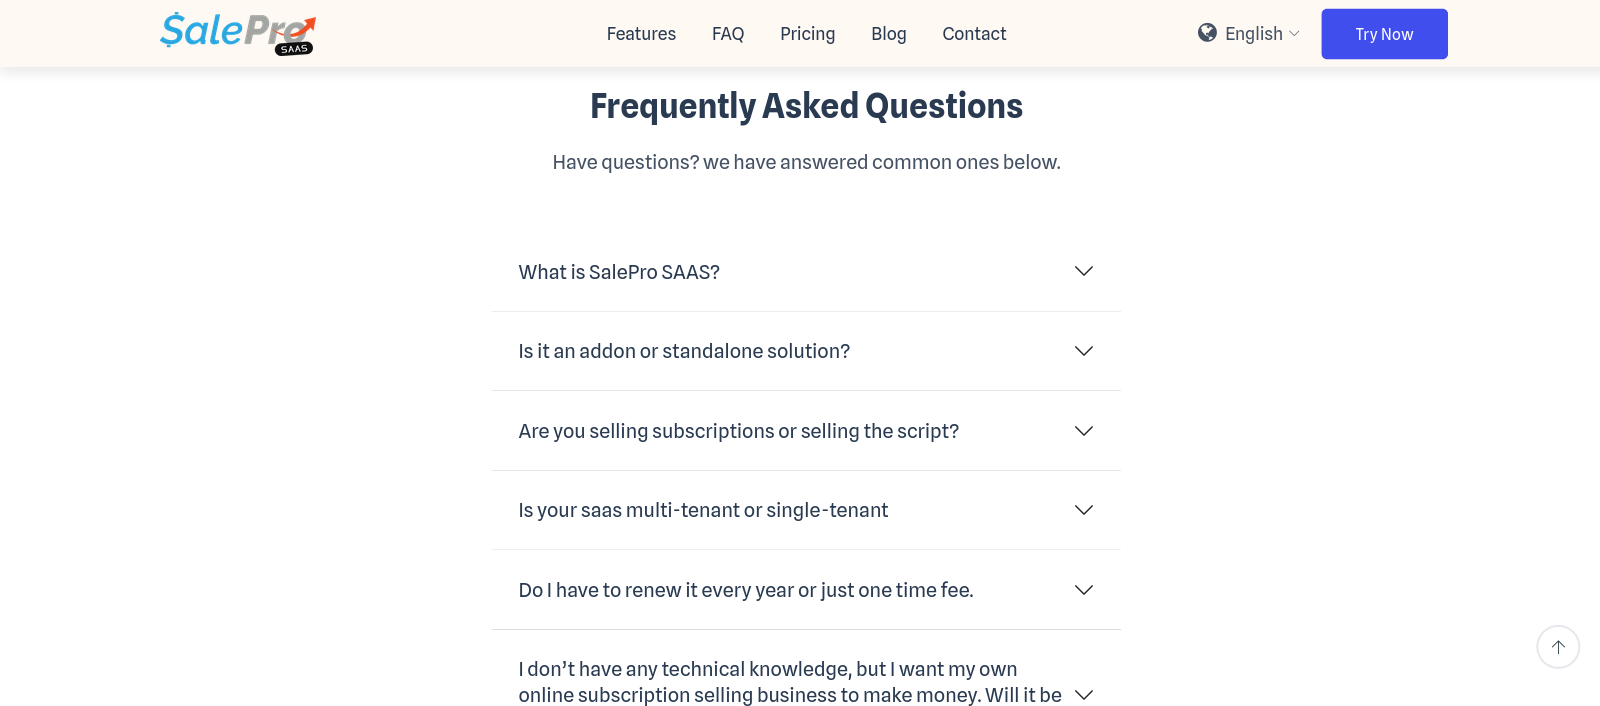The image size is (1600, 706).
Task: Open "Are you selling subscriptions" question text
Action: 738,431
